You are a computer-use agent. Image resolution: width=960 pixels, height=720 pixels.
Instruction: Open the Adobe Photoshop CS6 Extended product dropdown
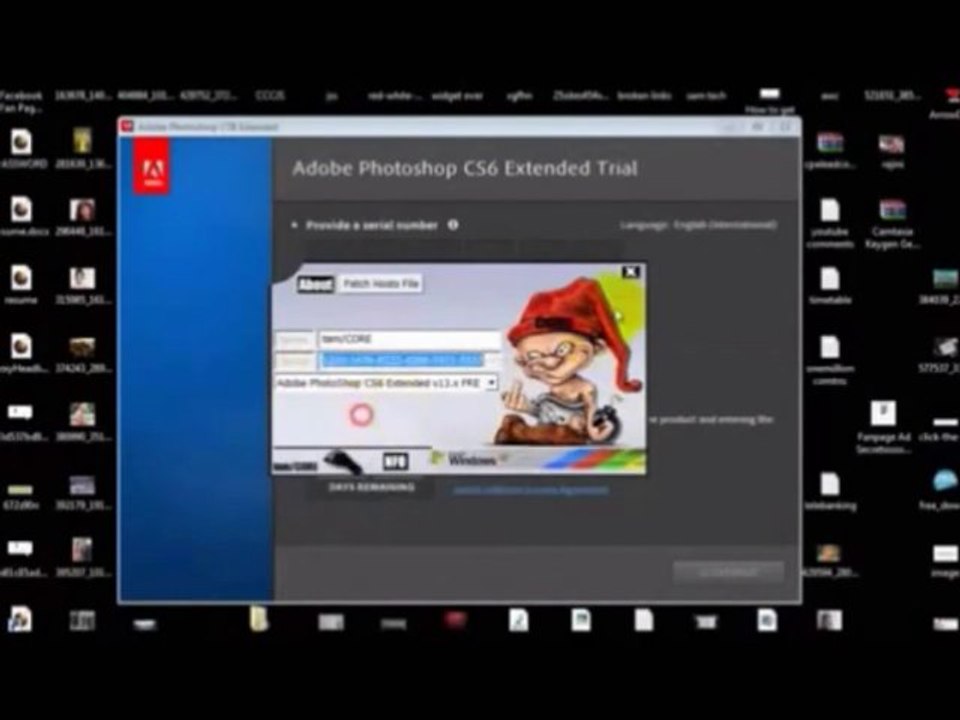[x=386, y=383]
